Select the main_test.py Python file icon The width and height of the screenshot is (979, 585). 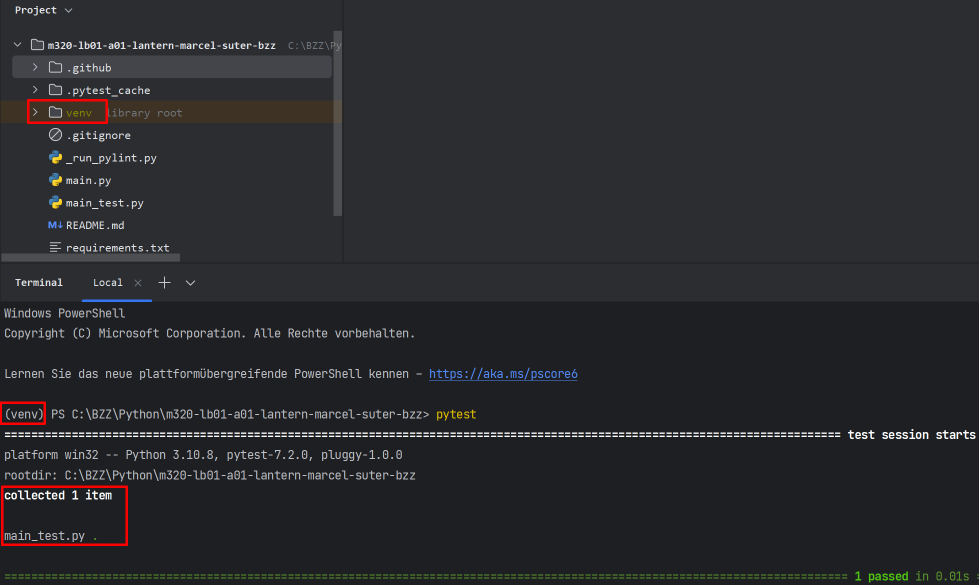point(56,203)
